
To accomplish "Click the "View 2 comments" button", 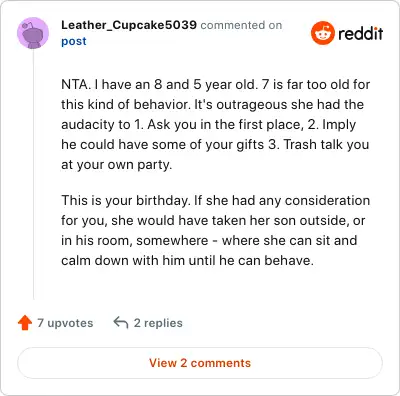I will point(200,363).
